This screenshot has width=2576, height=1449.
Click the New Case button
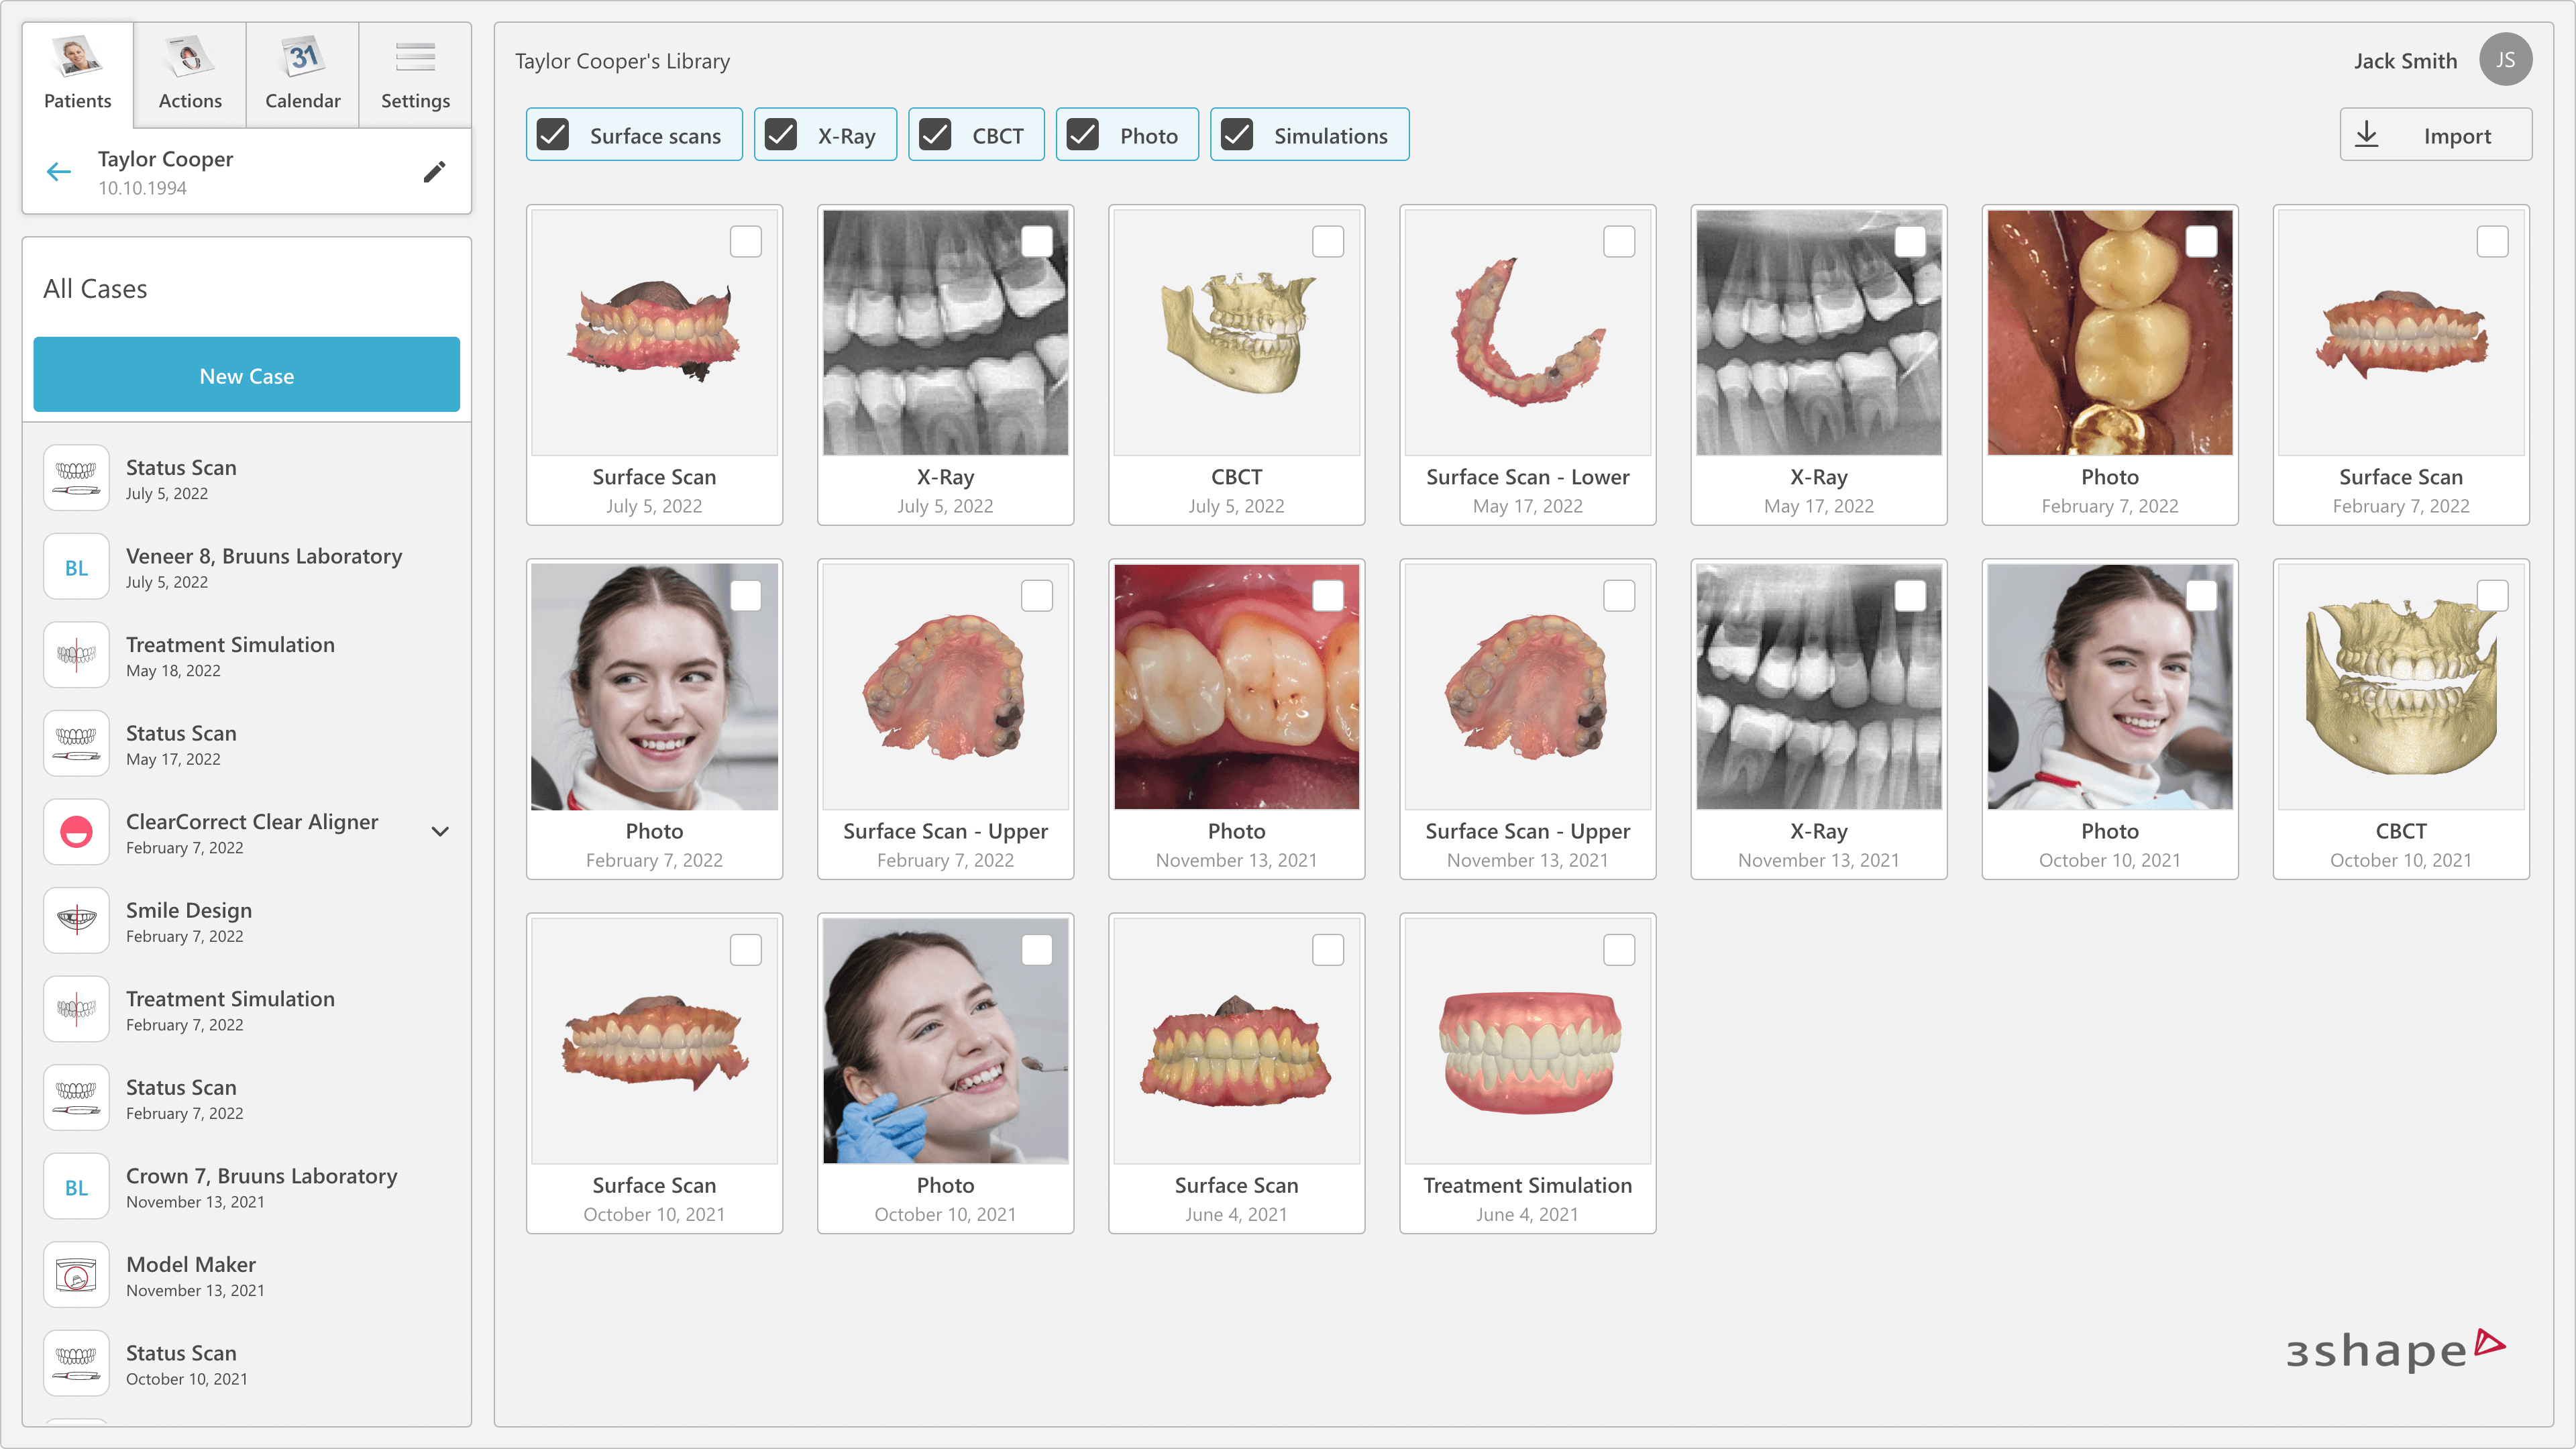pos(246,375)
